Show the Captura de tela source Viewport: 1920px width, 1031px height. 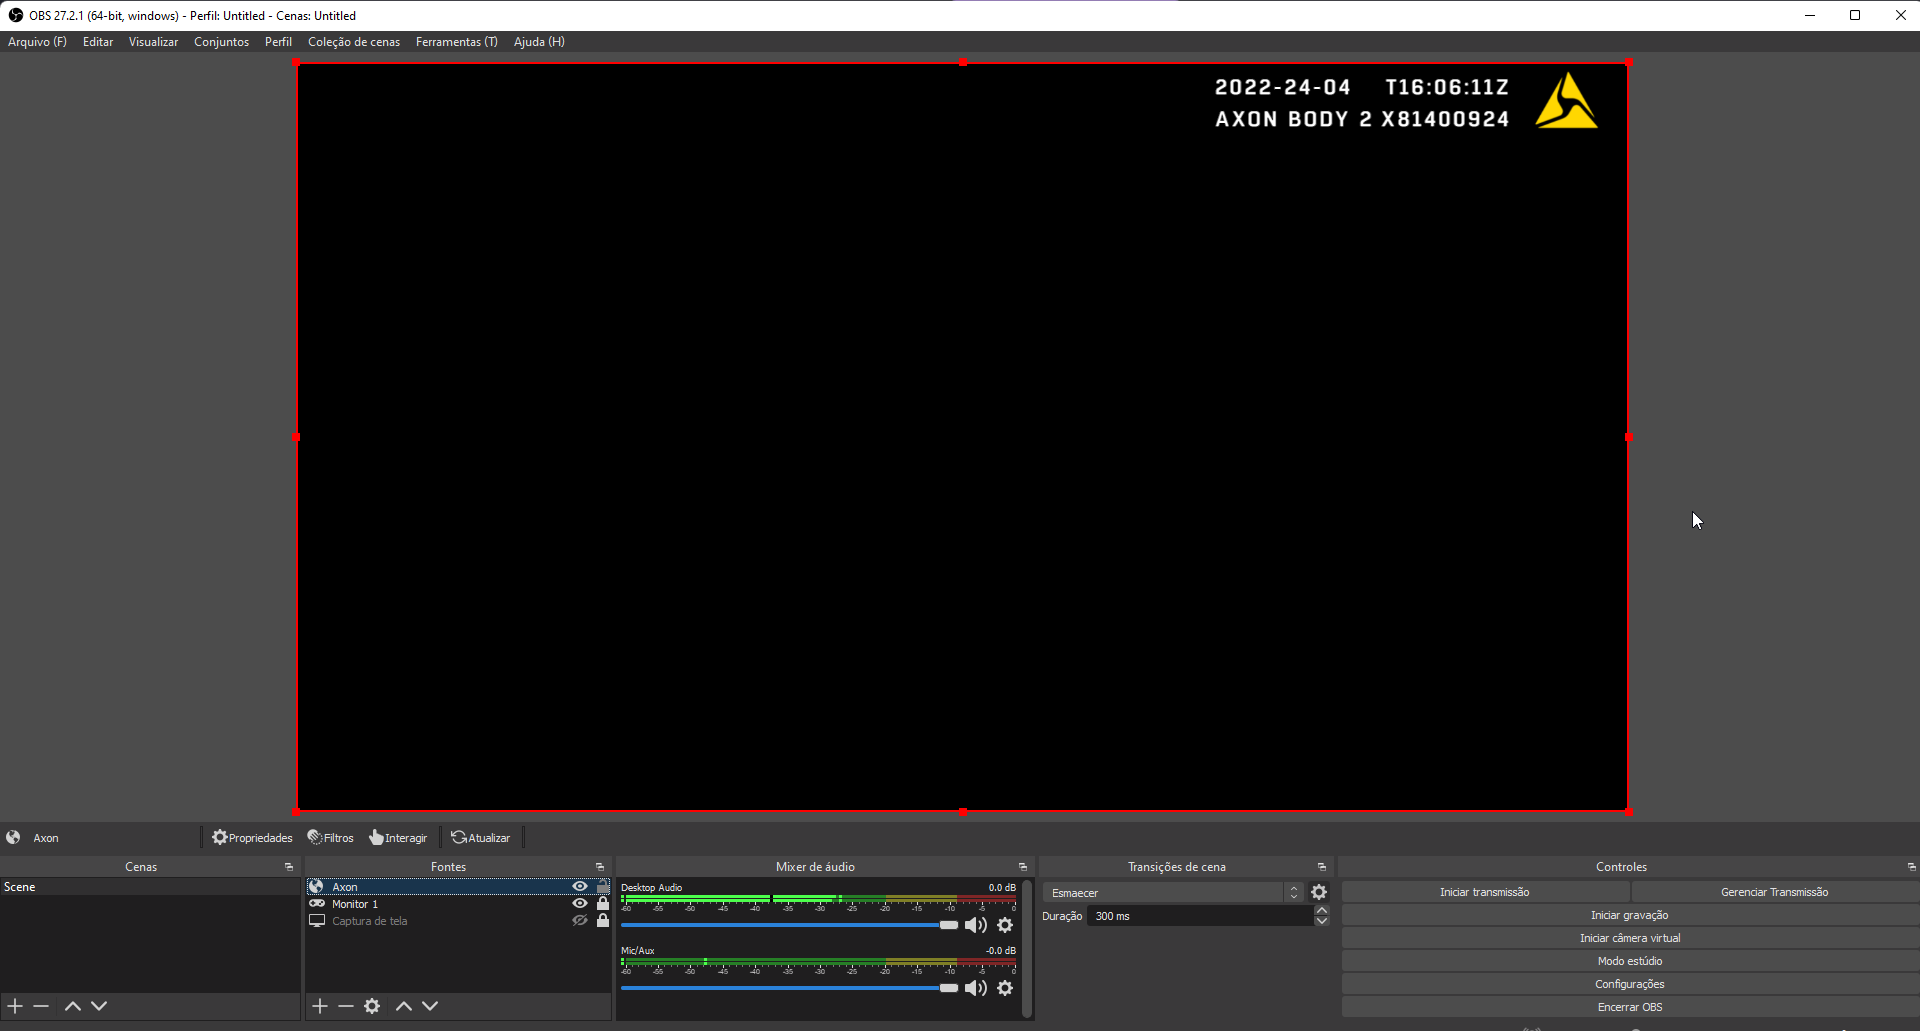(x=580, y=921)
